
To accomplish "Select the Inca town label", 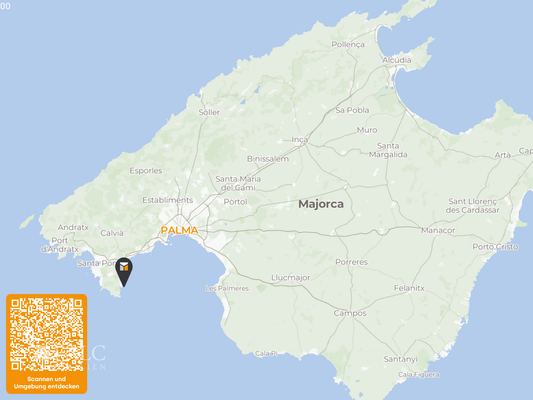I will click(x=299, y=140).
